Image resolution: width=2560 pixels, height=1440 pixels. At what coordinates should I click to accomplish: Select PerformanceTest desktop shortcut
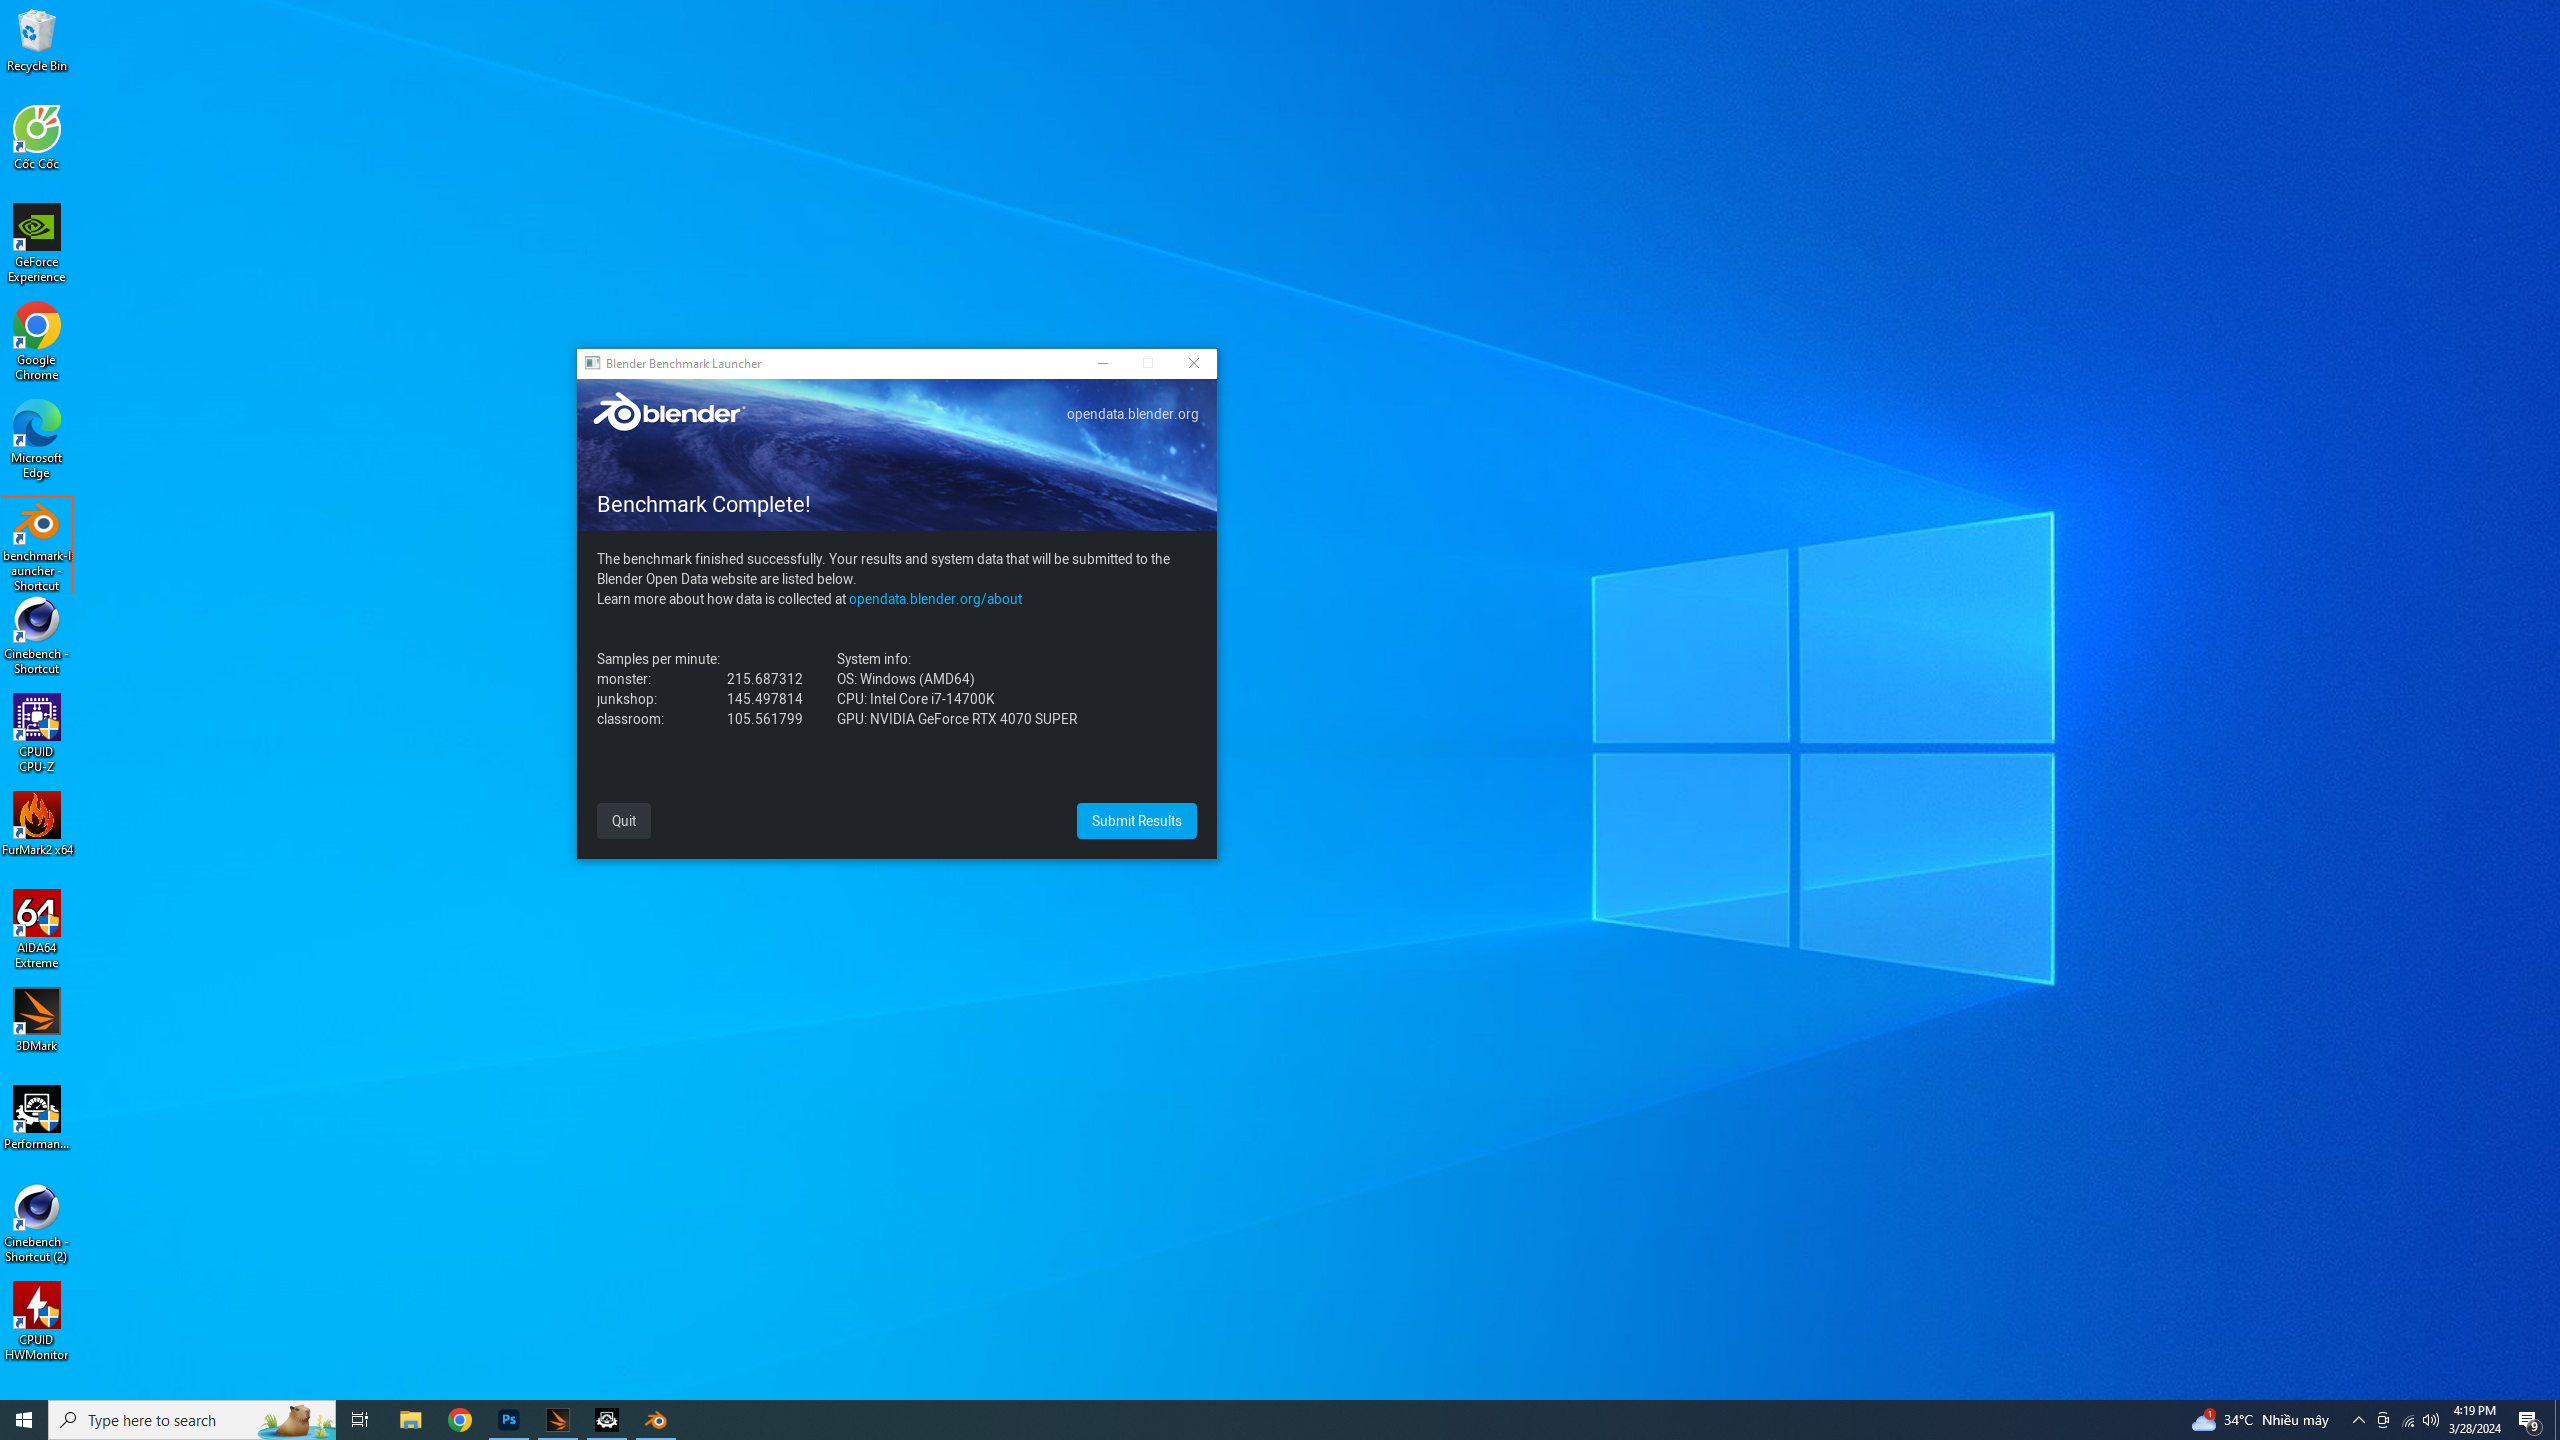click(x=37, y=1118)
